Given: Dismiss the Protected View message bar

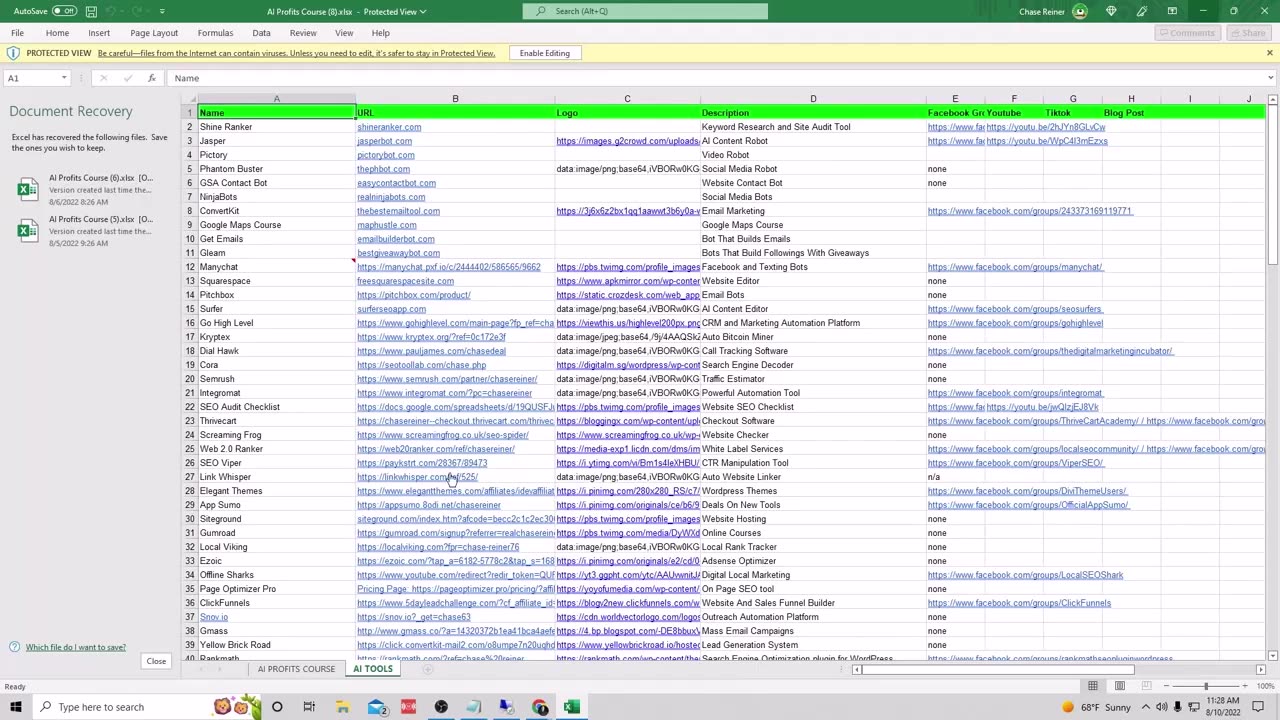Looking at the screenshot, I should tap(1269, 53).
